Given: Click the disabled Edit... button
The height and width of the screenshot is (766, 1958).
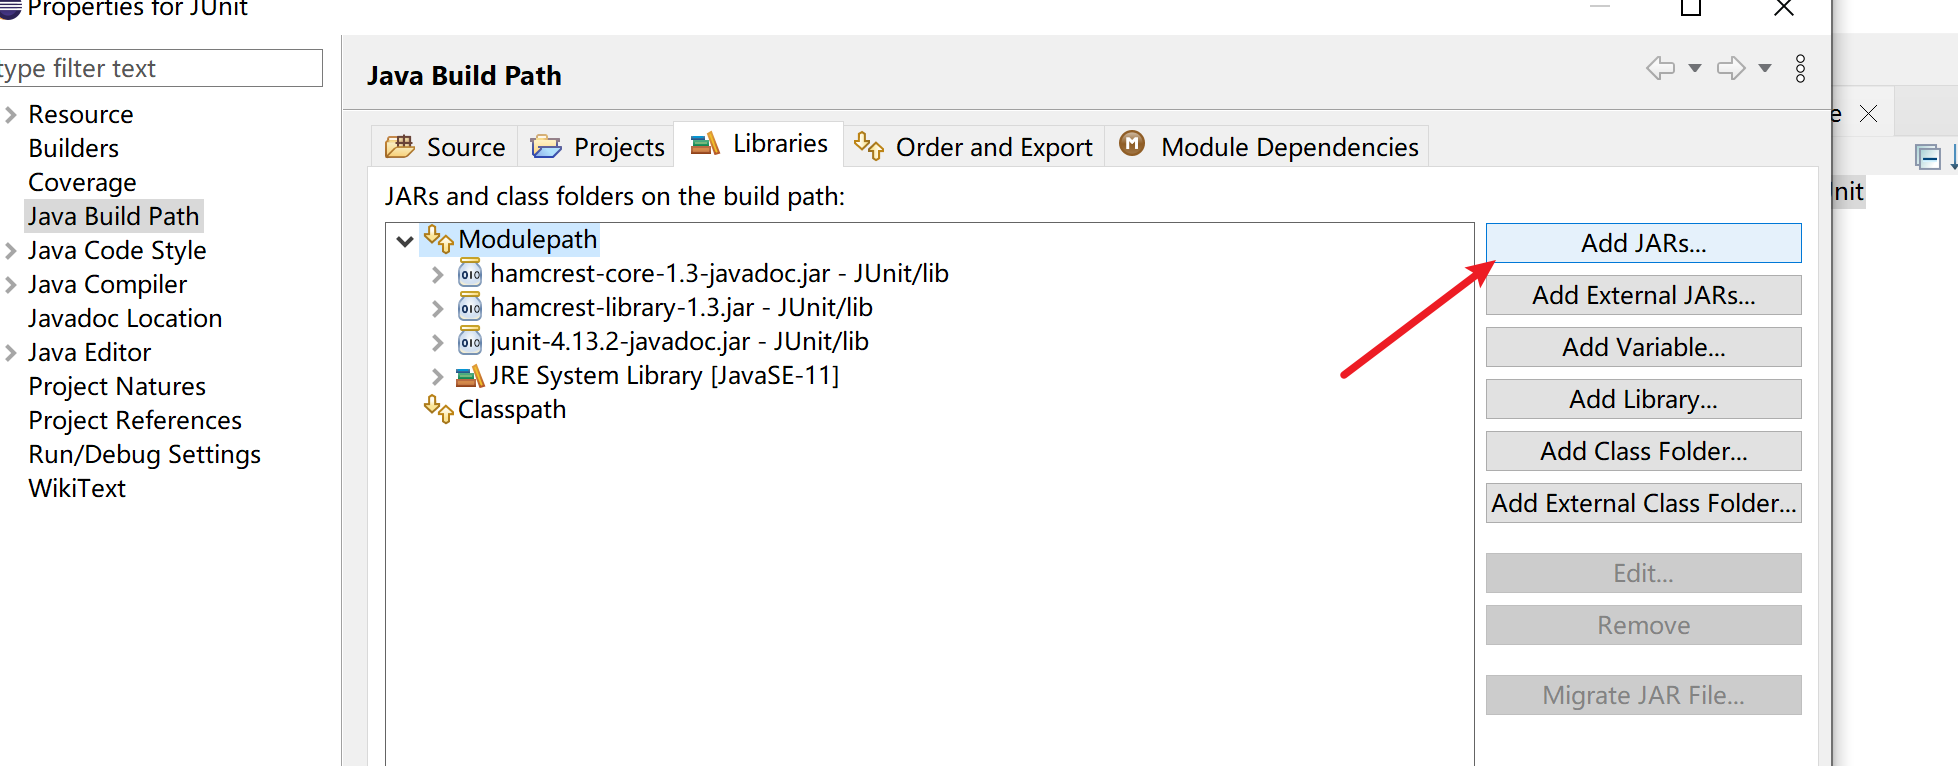Looking at the screenshot, I should click(x=1643, y=573).
